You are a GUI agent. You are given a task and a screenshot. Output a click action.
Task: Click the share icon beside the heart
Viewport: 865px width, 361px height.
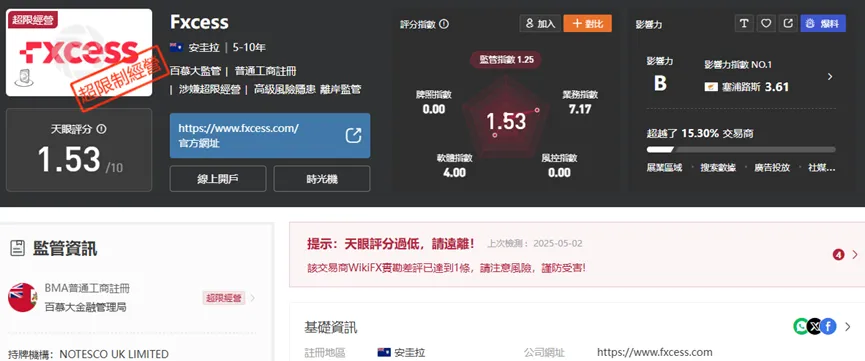point(788,23)
